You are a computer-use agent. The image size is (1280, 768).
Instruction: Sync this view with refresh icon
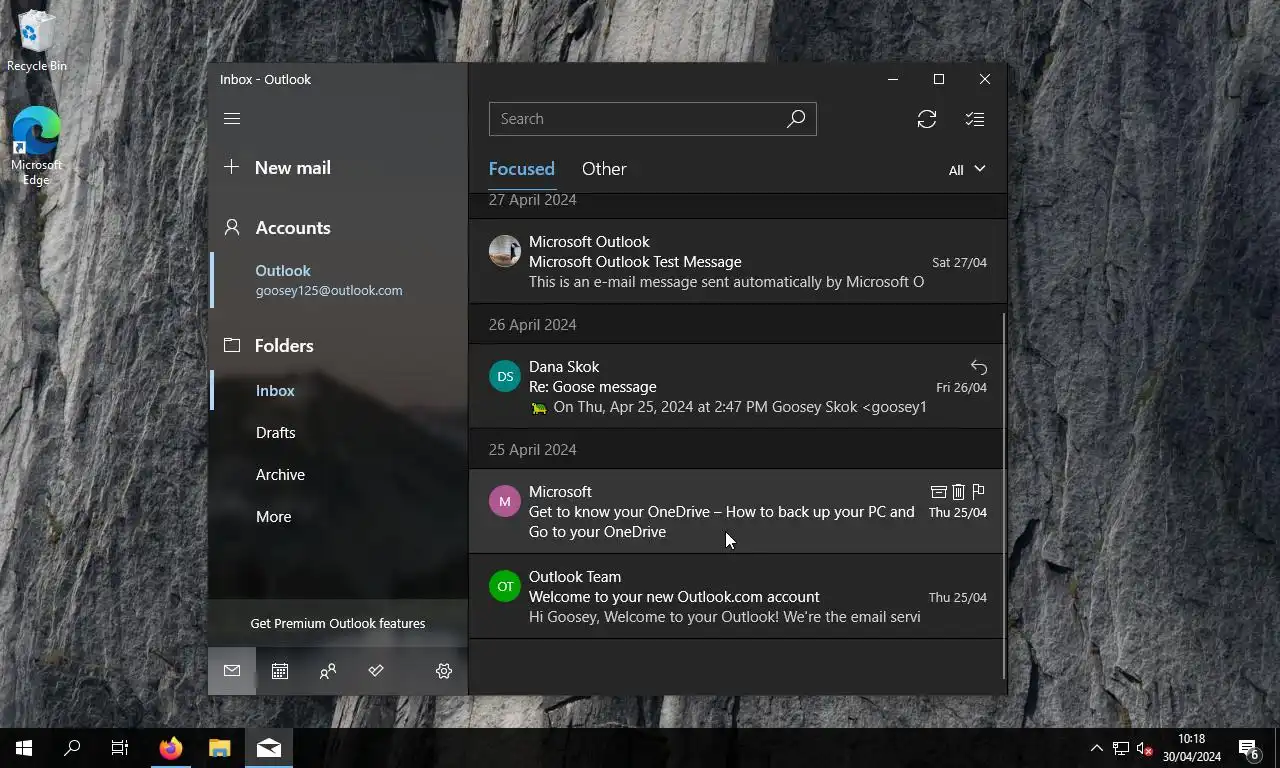[x=927, y=119]
